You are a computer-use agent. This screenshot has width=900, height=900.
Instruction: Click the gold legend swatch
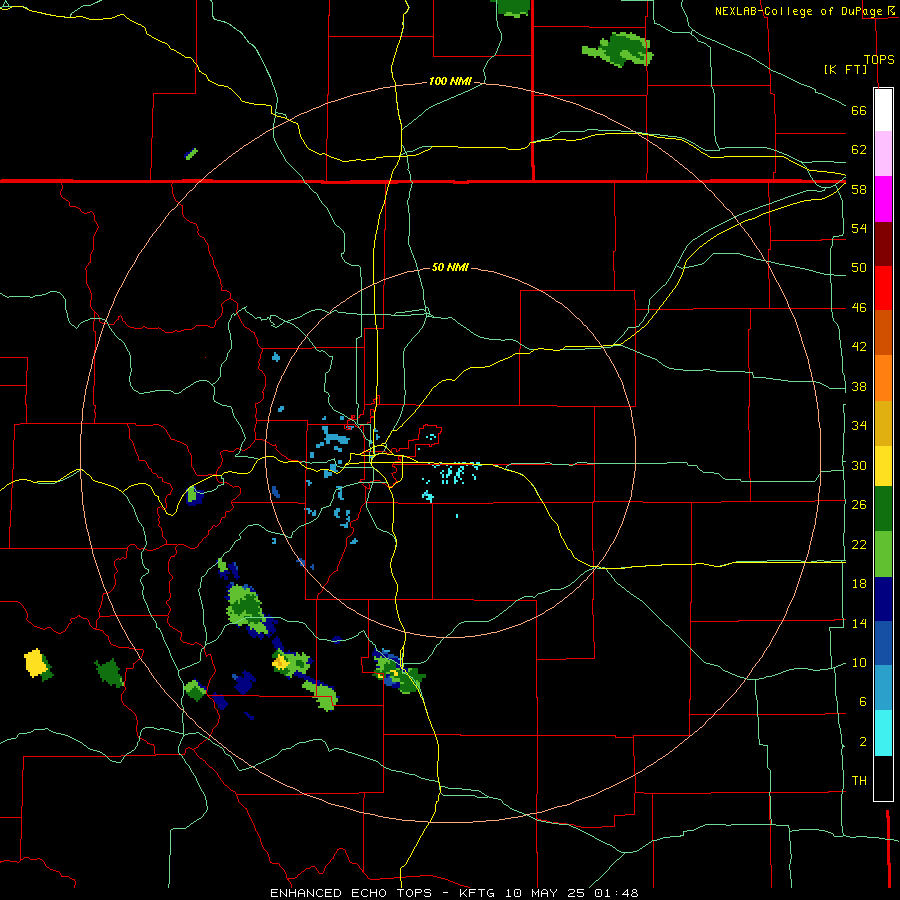[x=883, y=423]
